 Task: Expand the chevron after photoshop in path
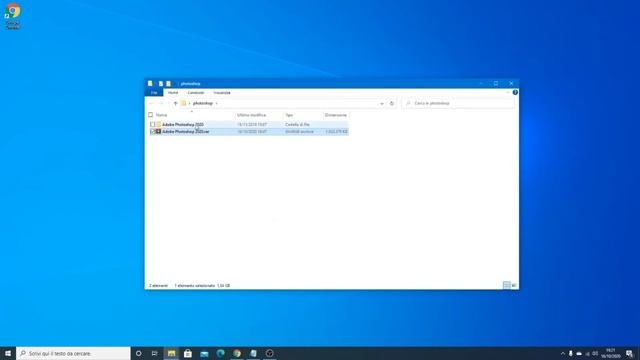click(216, 104)
